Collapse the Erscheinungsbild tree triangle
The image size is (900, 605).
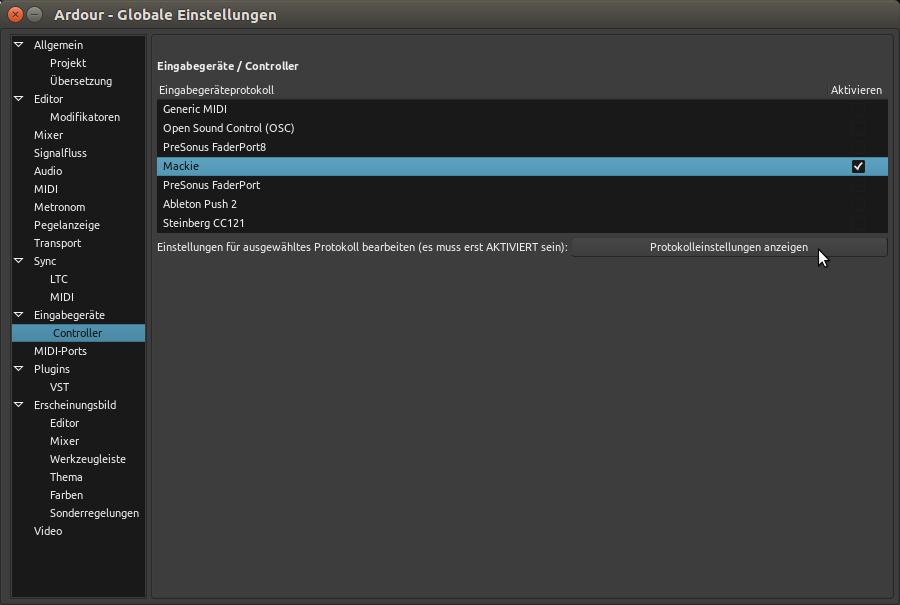coord(19,405)
